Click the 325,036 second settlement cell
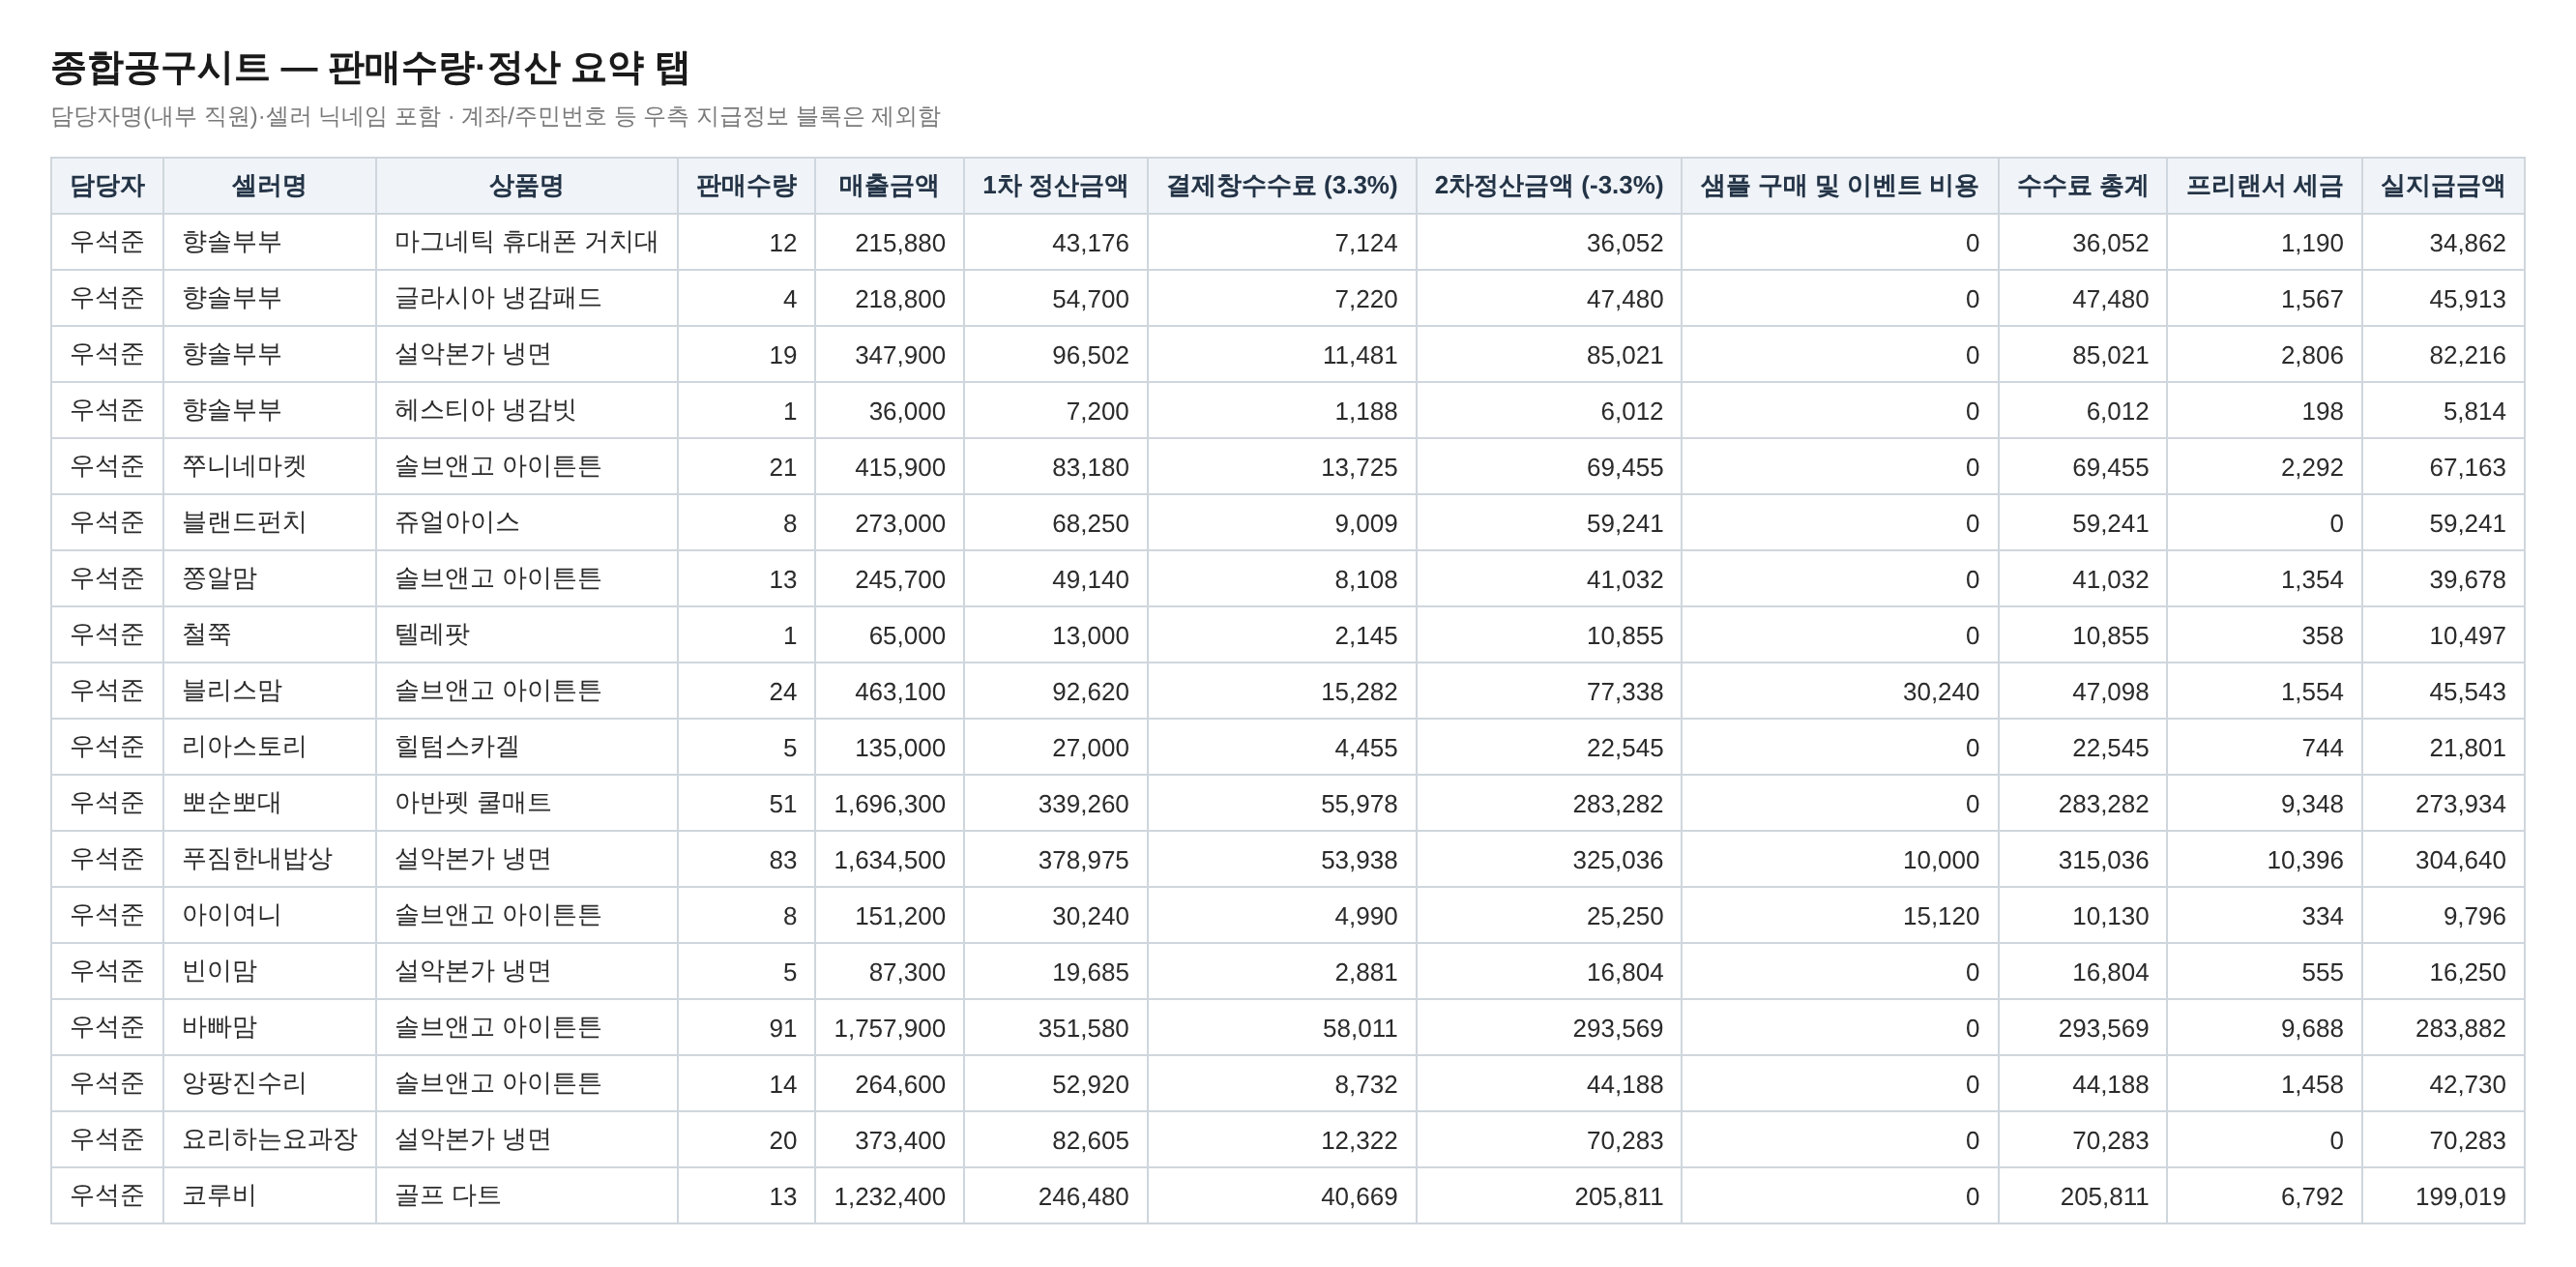 click(1548, 859)
